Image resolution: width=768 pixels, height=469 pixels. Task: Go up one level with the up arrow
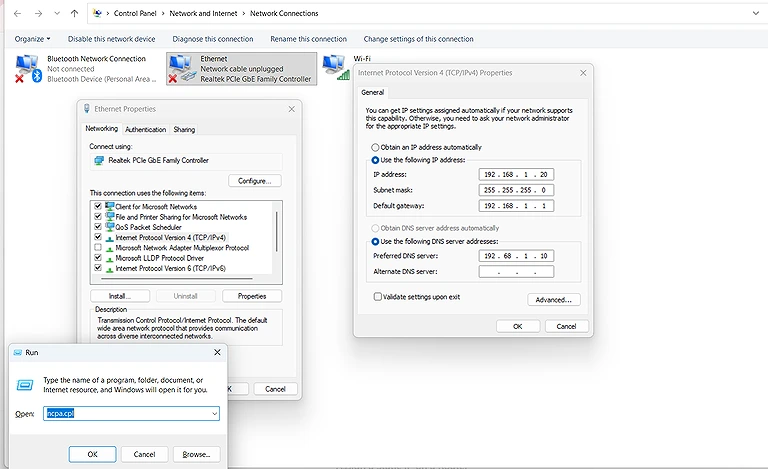pos(74,14)
